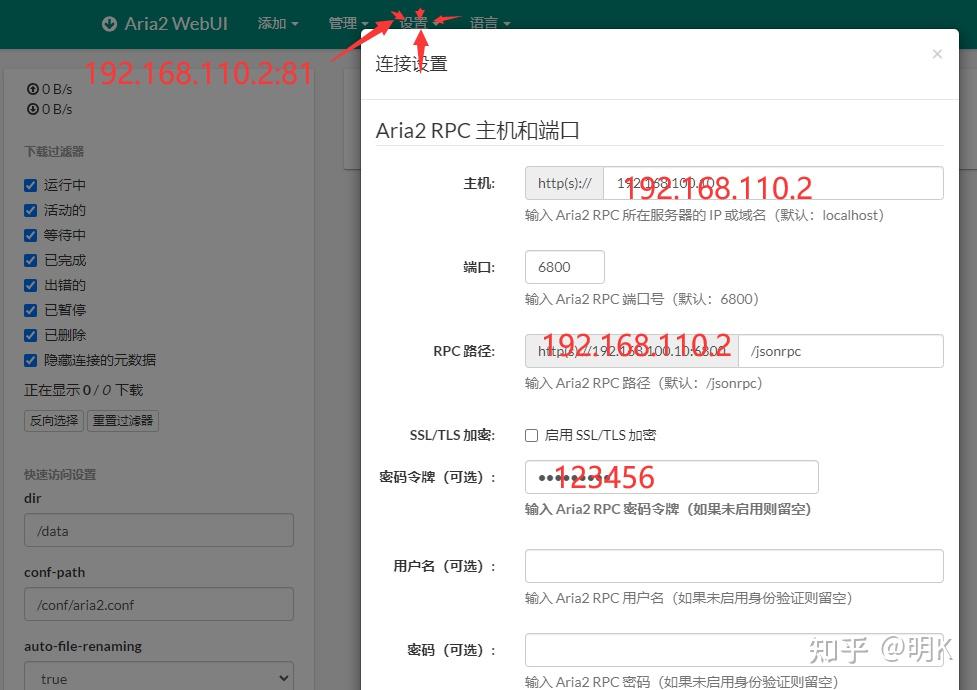
Task: Open the auto-file-renaming dropdown
Action: coord(158,678)
